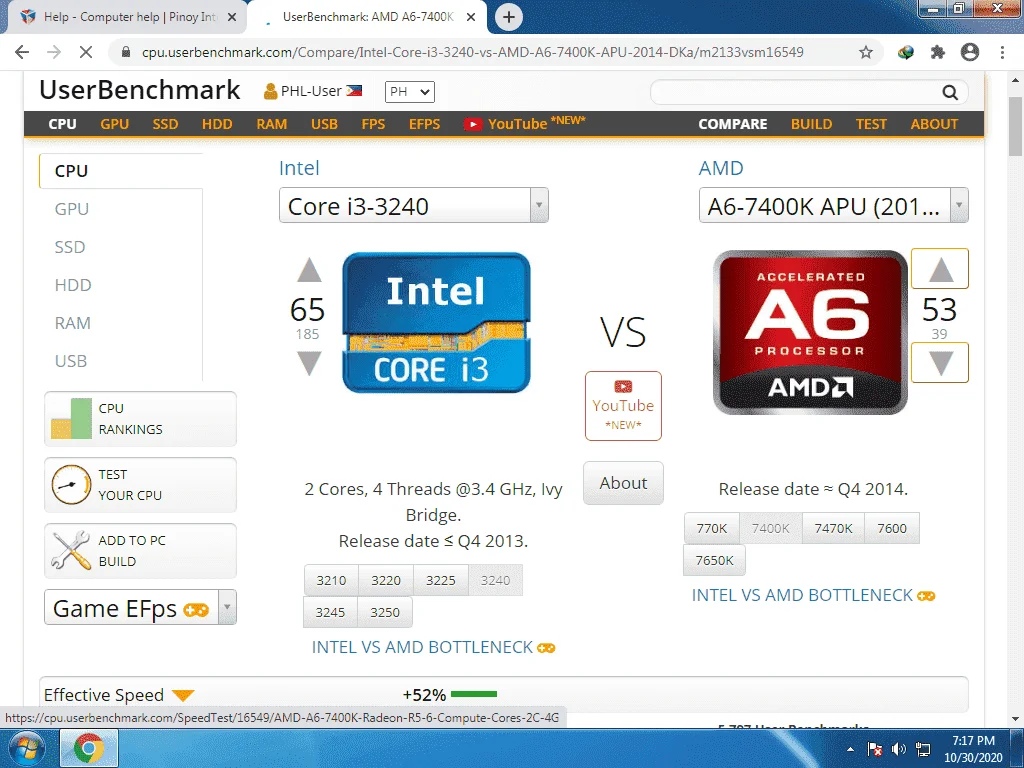
Task: Click the ADD TO PC BUILD button
Action: coord(140,551)
